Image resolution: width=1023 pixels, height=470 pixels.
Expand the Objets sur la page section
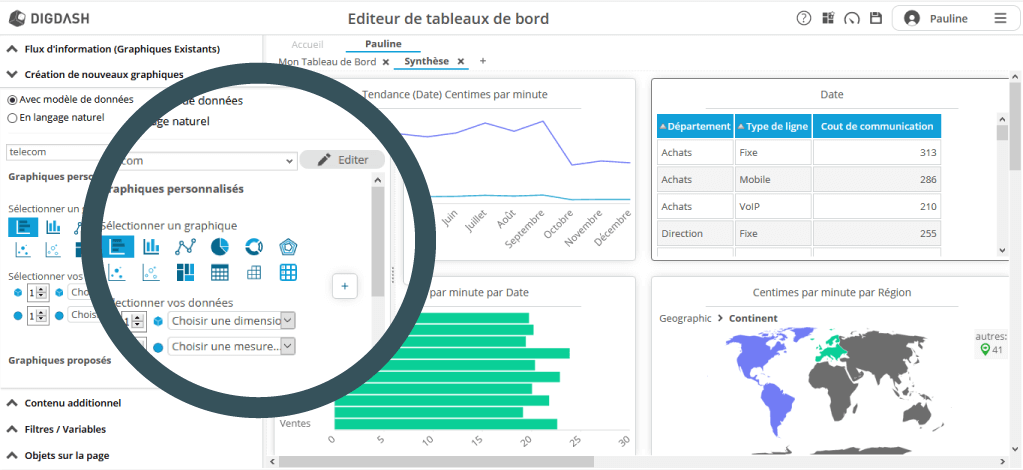[11, 455]
